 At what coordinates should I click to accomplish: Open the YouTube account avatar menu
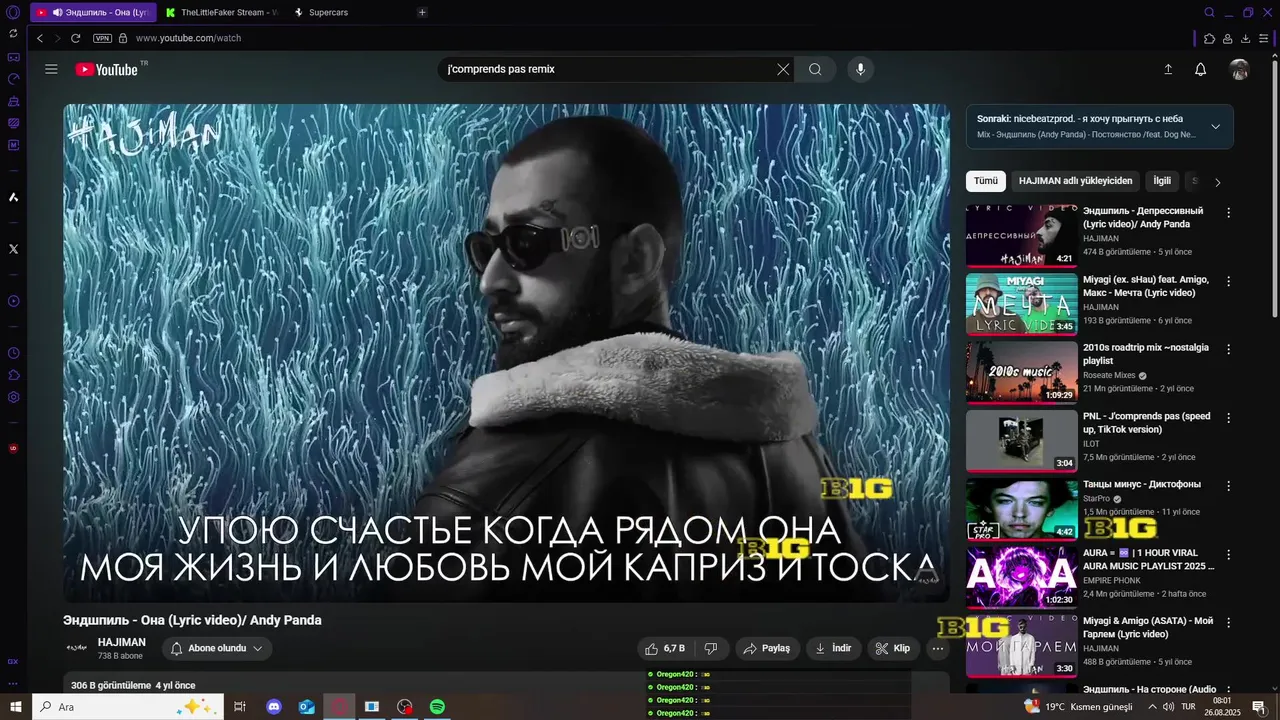coord(1239,69)
